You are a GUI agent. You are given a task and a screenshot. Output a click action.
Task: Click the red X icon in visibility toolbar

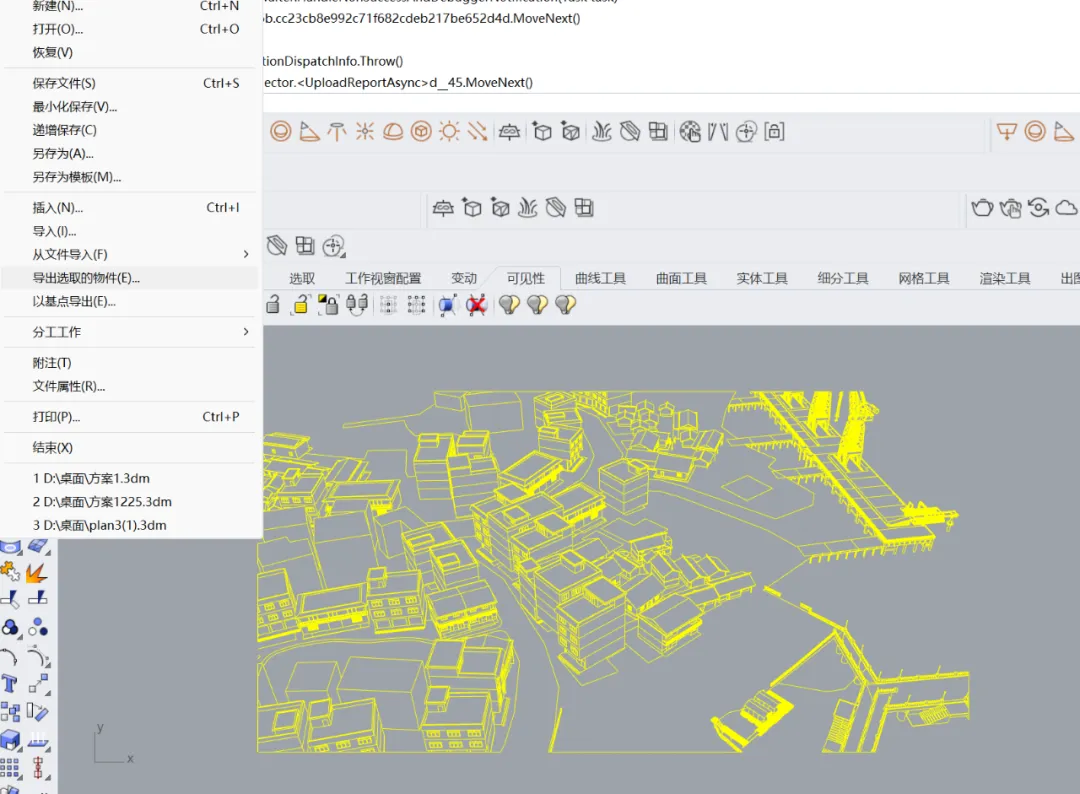click(476, 305)
